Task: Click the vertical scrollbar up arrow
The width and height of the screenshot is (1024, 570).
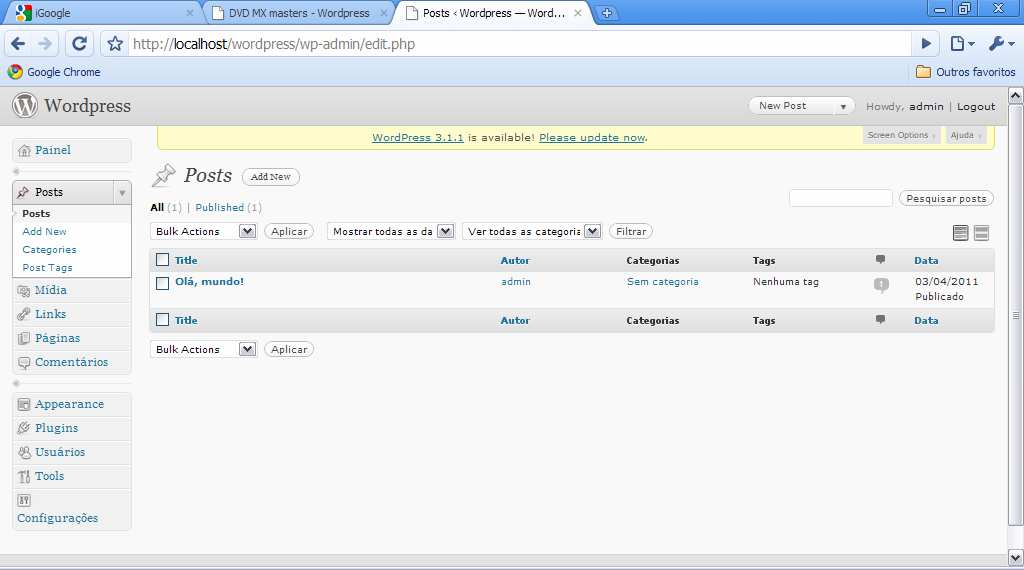Action: (1016, 96)
